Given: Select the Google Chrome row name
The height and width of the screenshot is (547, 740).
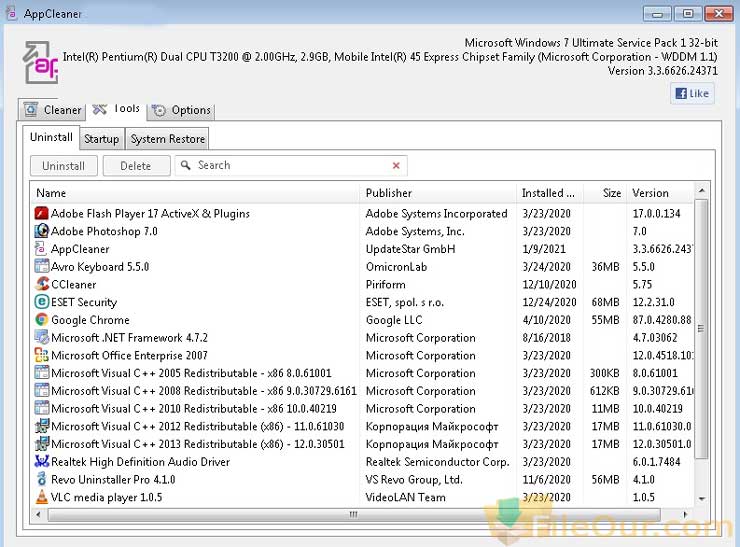Looking at the screenshot, I should click(x=90, y=320).
